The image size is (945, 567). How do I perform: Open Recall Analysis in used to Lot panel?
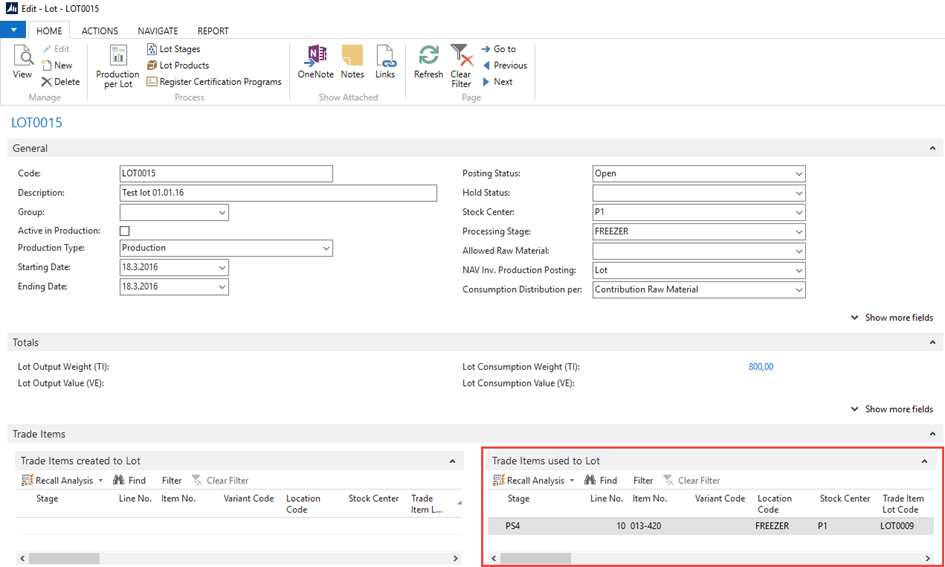[x=533, y=480]
